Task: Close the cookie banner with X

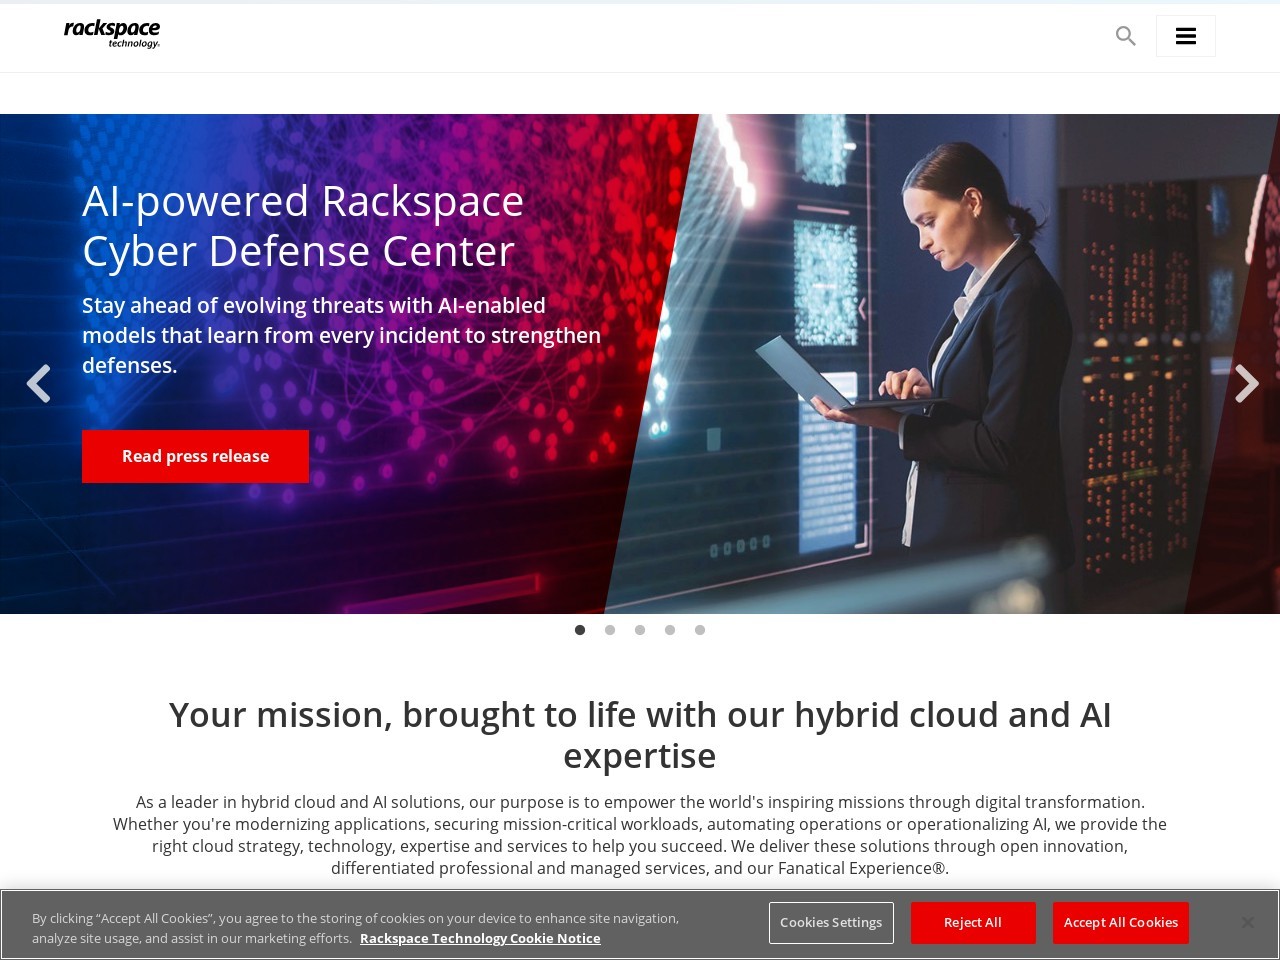Action: [x=1247, y=922]
